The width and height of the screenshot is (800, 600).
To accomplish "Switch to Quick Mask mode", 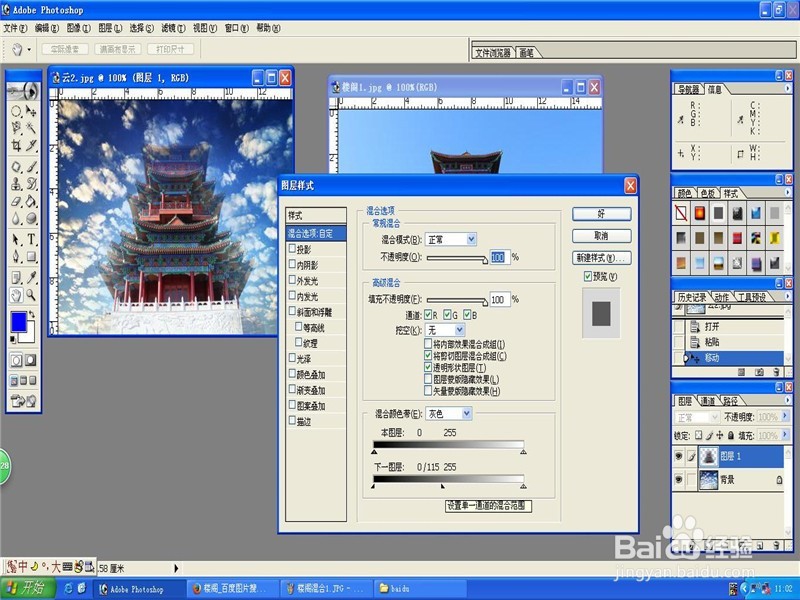I will [x=31, y=360].
